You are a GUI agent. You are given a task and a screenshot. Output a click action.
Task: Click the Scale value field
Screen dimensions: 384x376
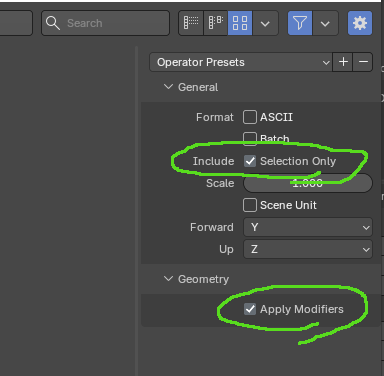tap(308, 183)
